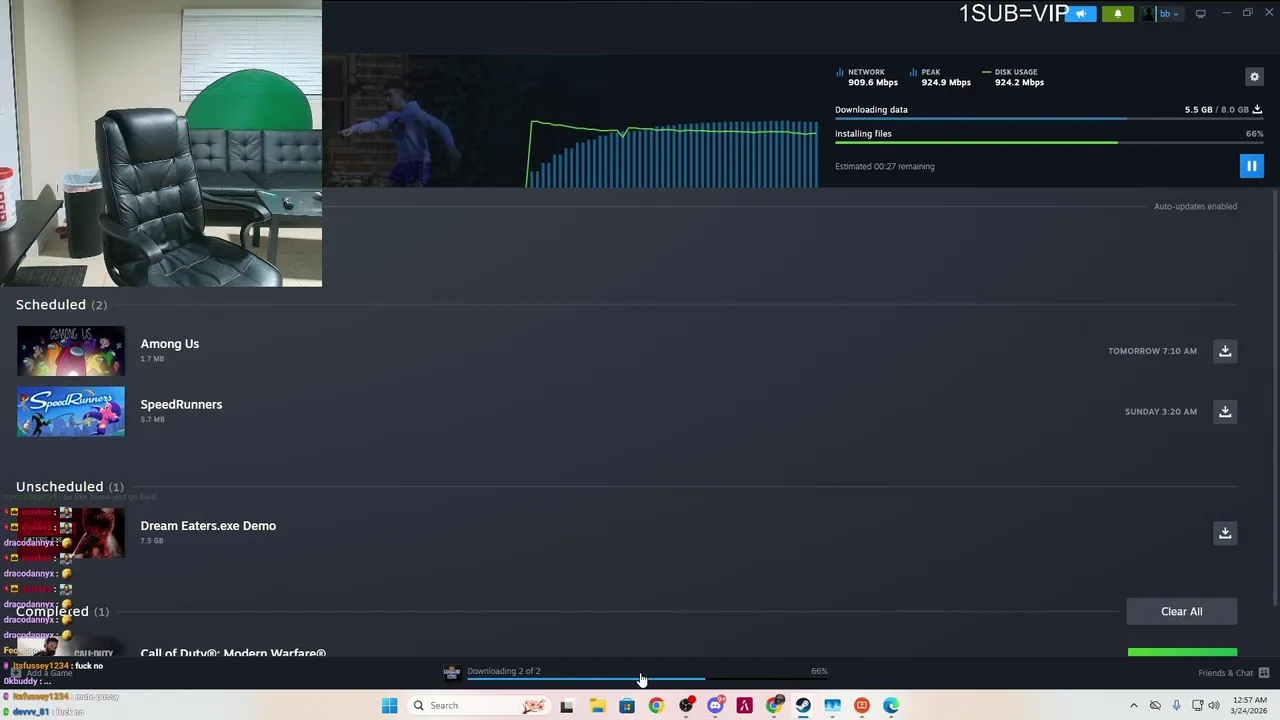Enter Big Picture mode via monitor icon
The width and height of the screenshot is (1280, 720).
(x=1200, y=13)
